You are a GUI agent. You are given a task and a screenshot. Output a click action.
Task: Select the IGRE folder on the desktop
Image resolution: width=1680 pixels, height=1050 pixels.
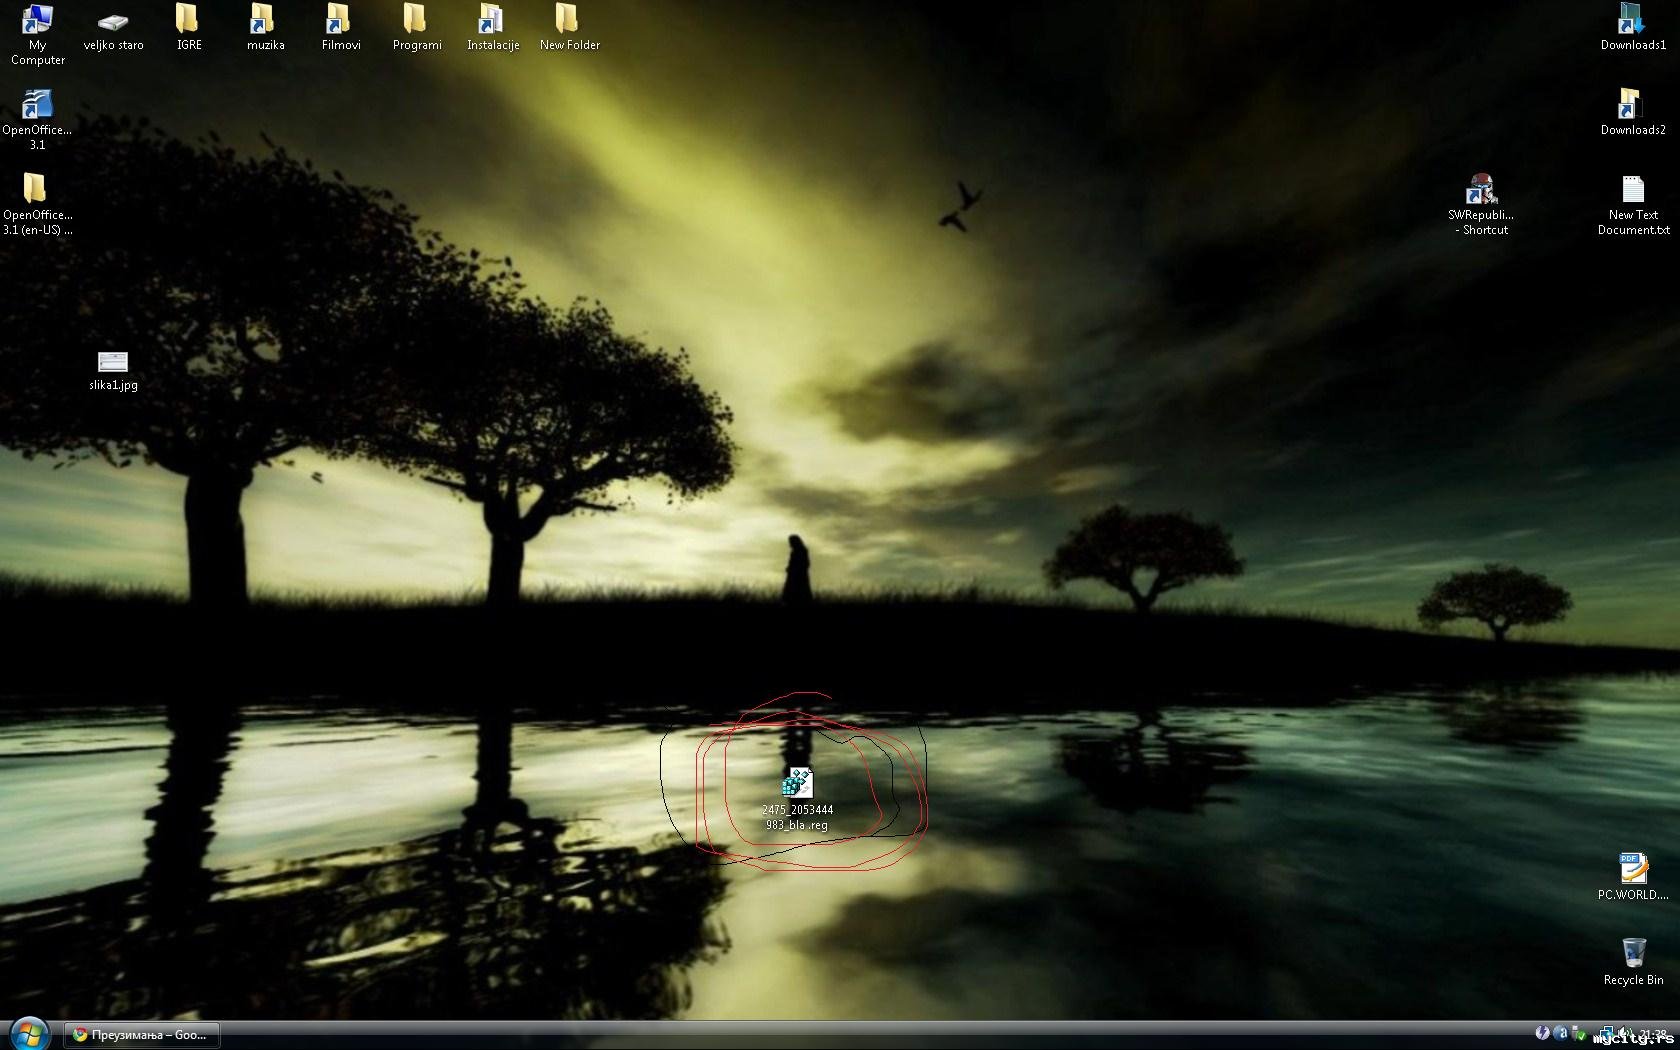[189, 28]
